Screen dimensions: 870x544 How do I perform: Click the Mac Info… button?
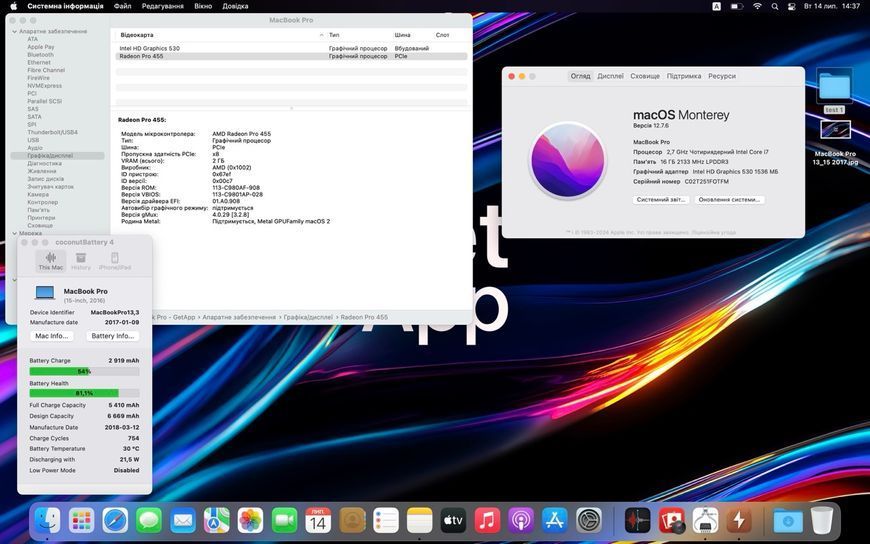click(x=52, y=336)
